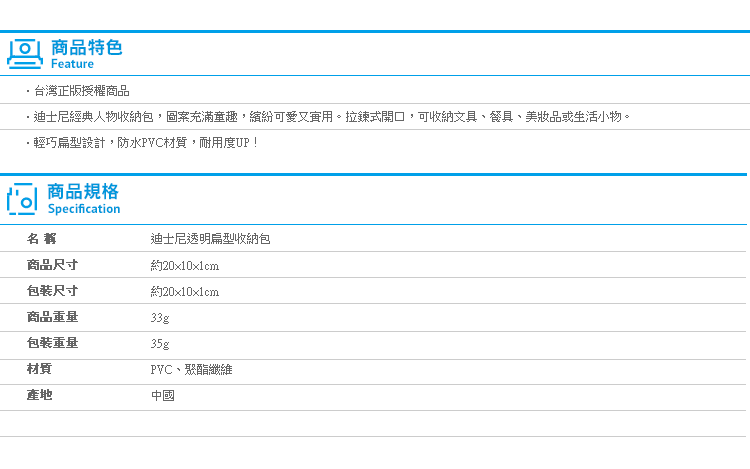Click the 中國 origin value

click(163, 395)
